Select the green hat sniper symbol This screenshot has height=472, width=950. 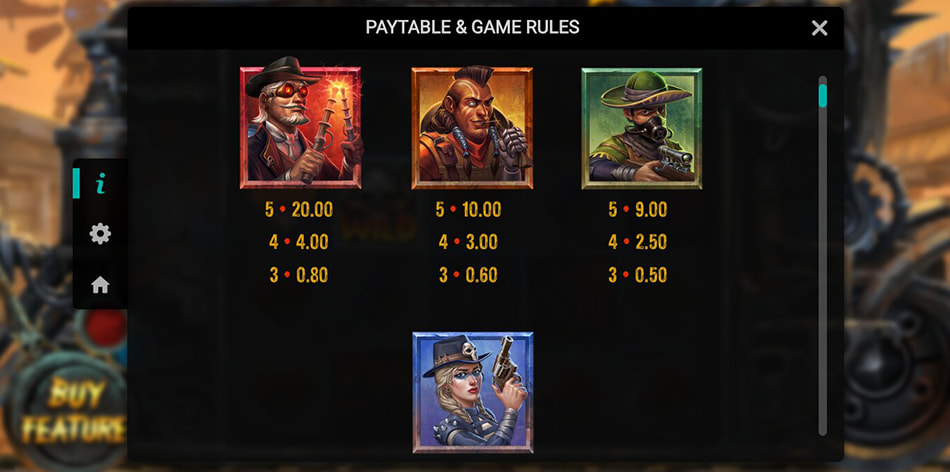pos(642,128)
